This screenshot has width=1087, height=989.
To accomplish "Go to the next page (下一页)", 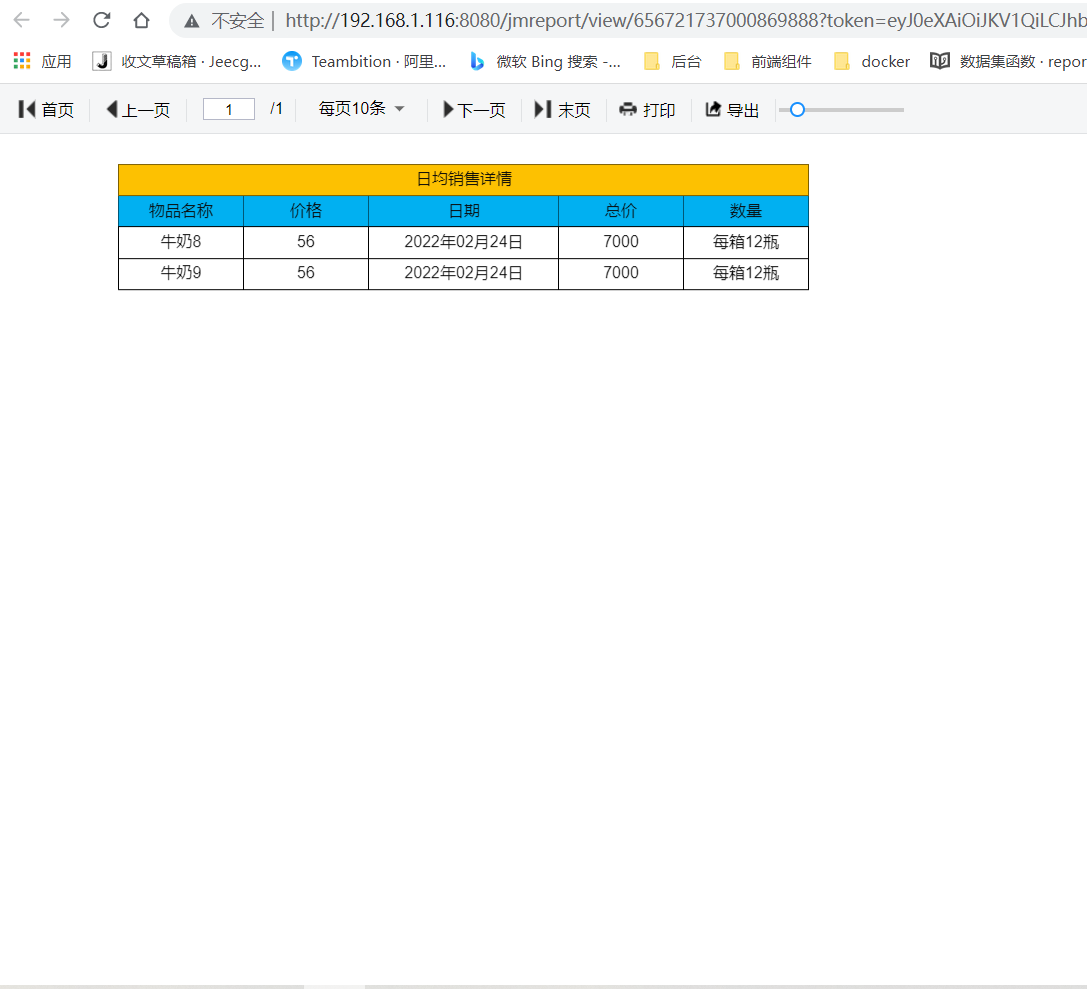I will tap(474, 110).
